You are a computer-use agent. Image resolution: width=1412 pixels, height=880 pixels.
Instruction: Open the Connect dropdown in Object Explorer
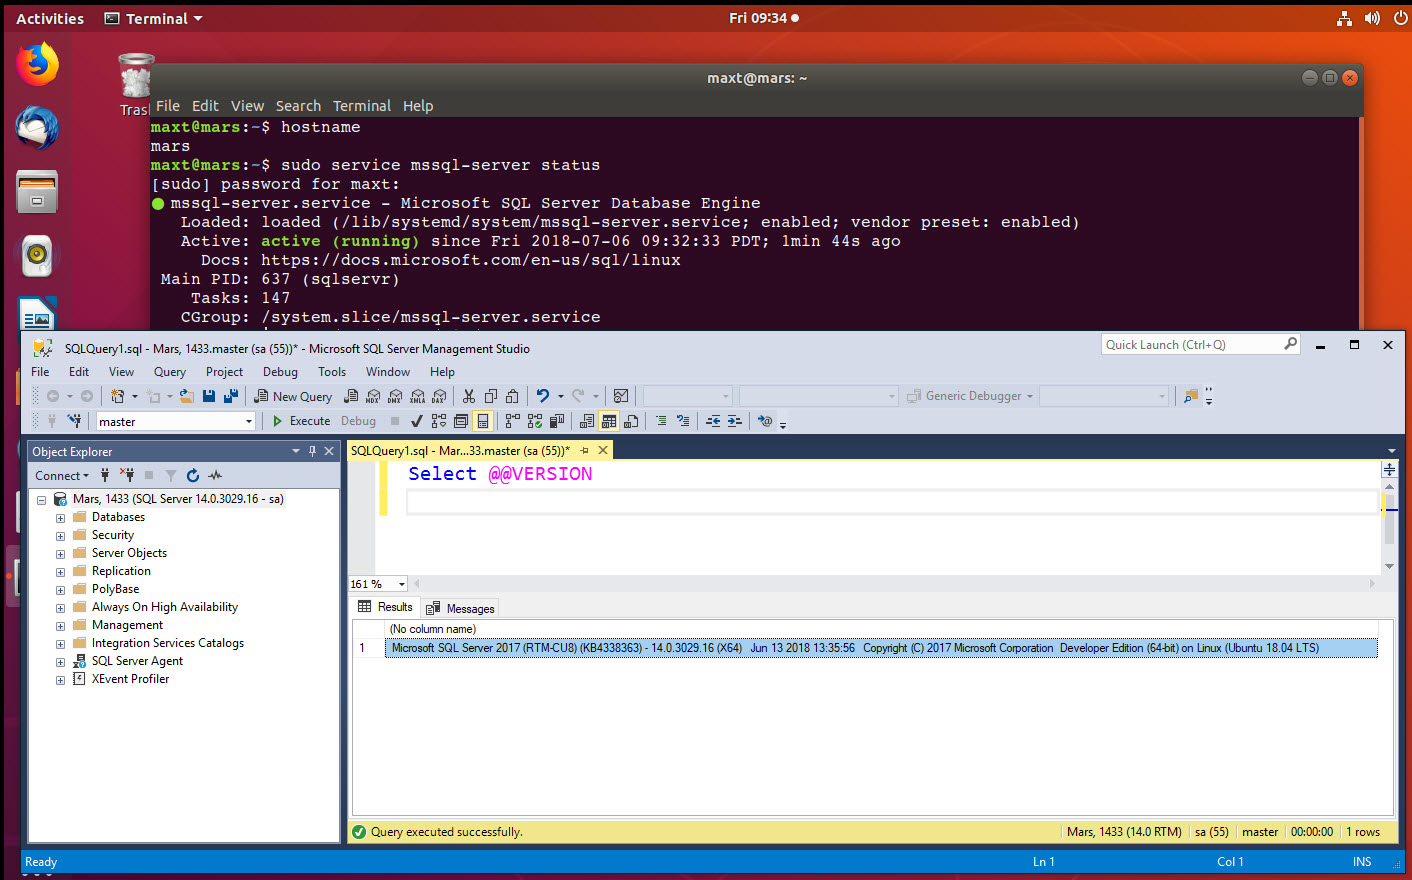(x=62, y=476)
